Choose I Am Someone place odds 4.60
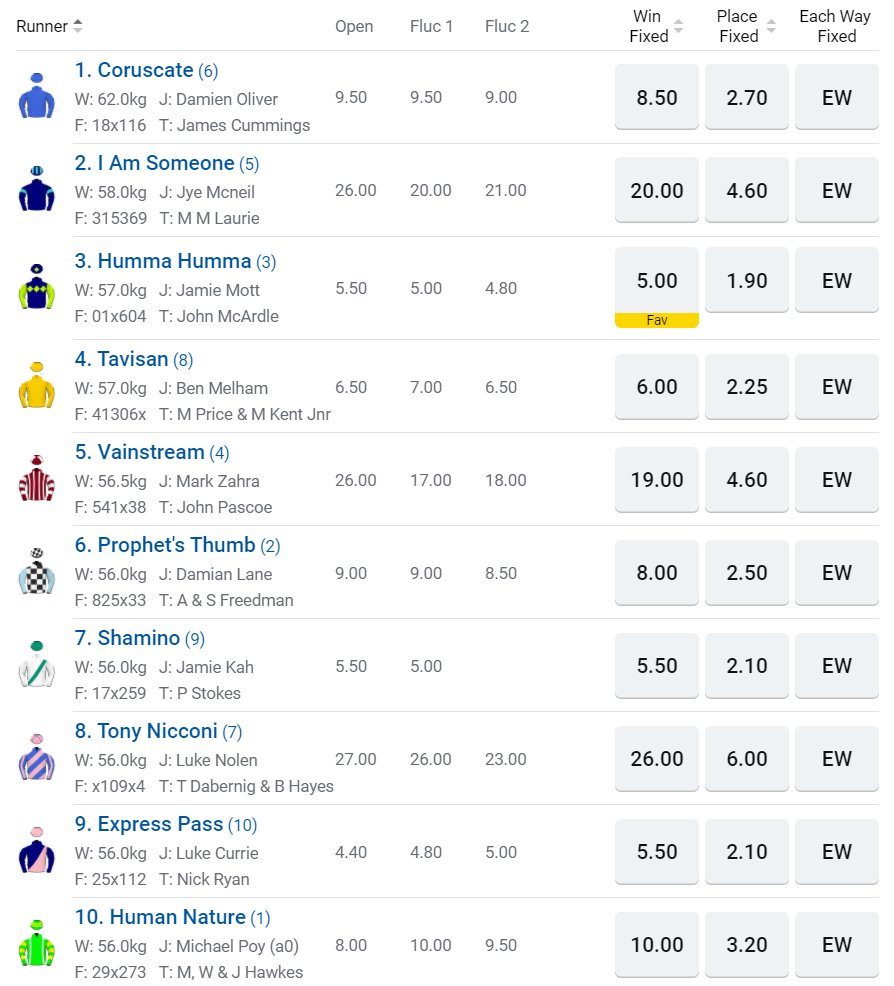The width and height of the screenshot is (894, 986). [x=747, y=190]
